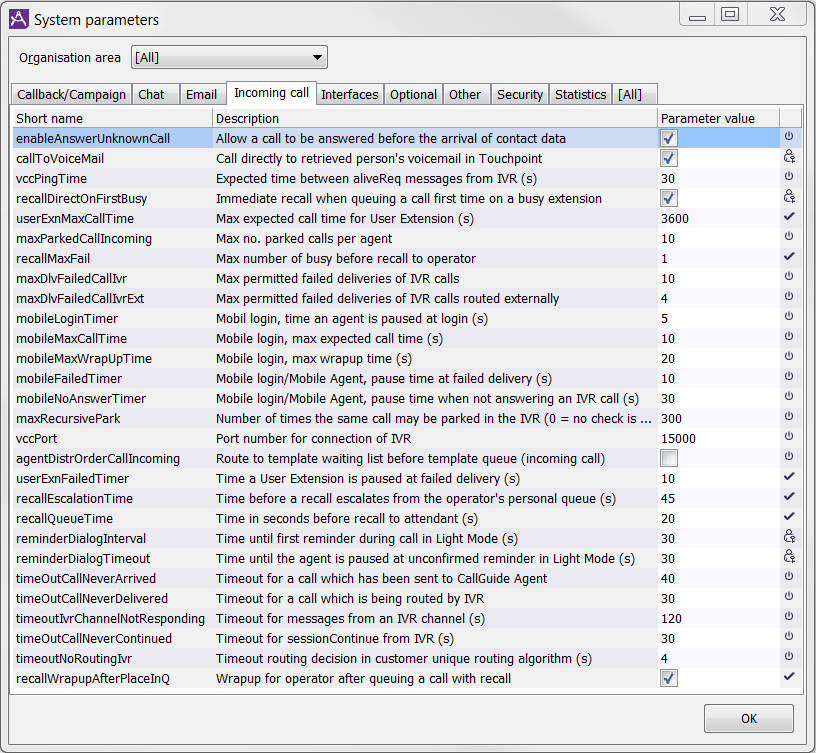Click the System parameters window logo icon

(19, 19)
